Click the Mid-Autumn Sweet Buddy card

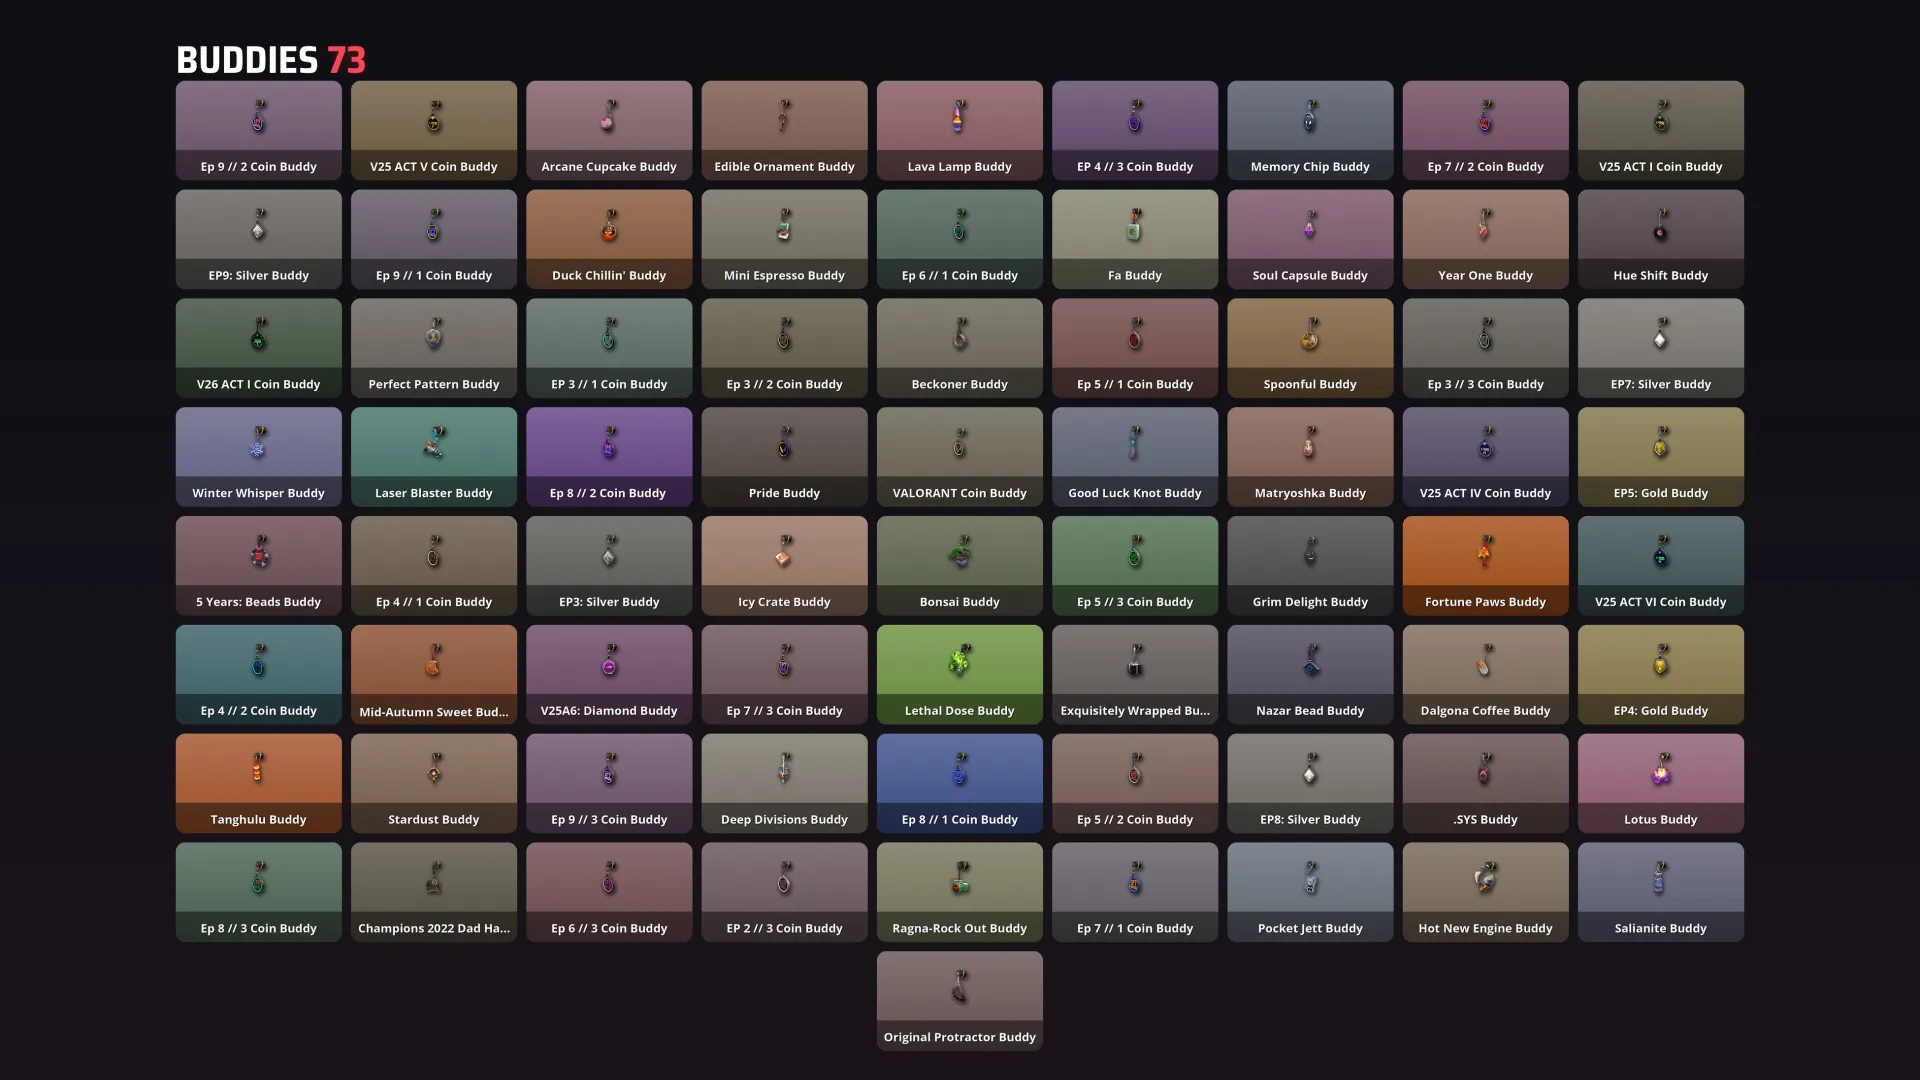pyautogui.click(x=434, y=675)
